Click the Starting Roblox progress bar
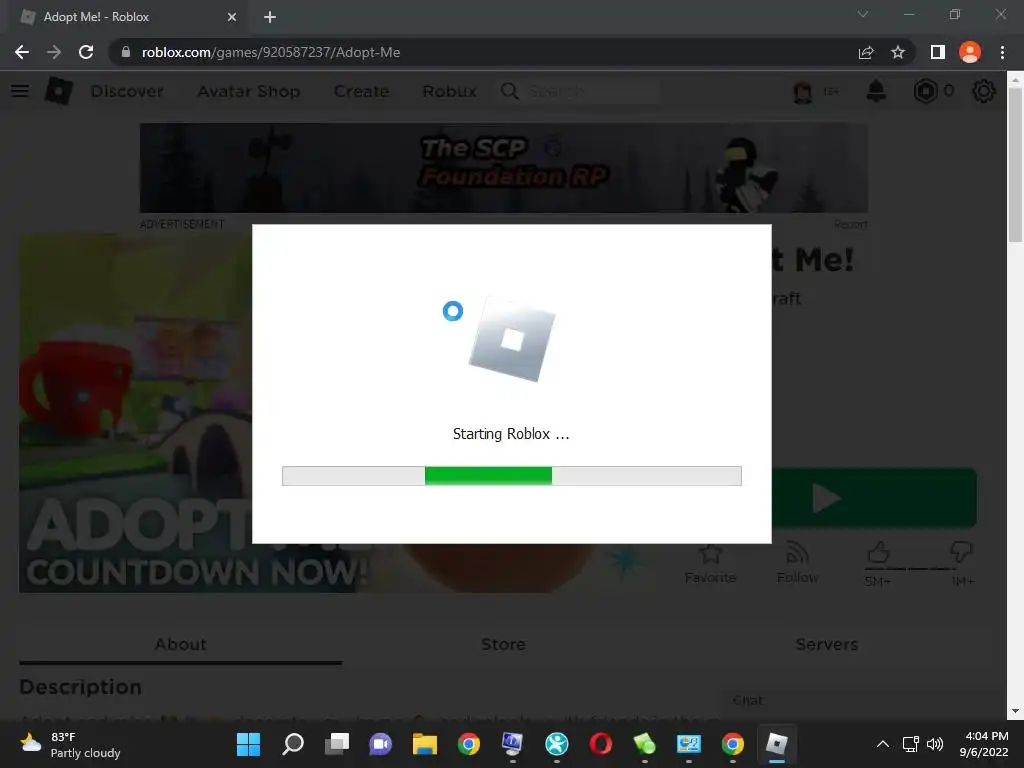The height and width of the screenshot is (768, 1024). [x=511, y=475]
